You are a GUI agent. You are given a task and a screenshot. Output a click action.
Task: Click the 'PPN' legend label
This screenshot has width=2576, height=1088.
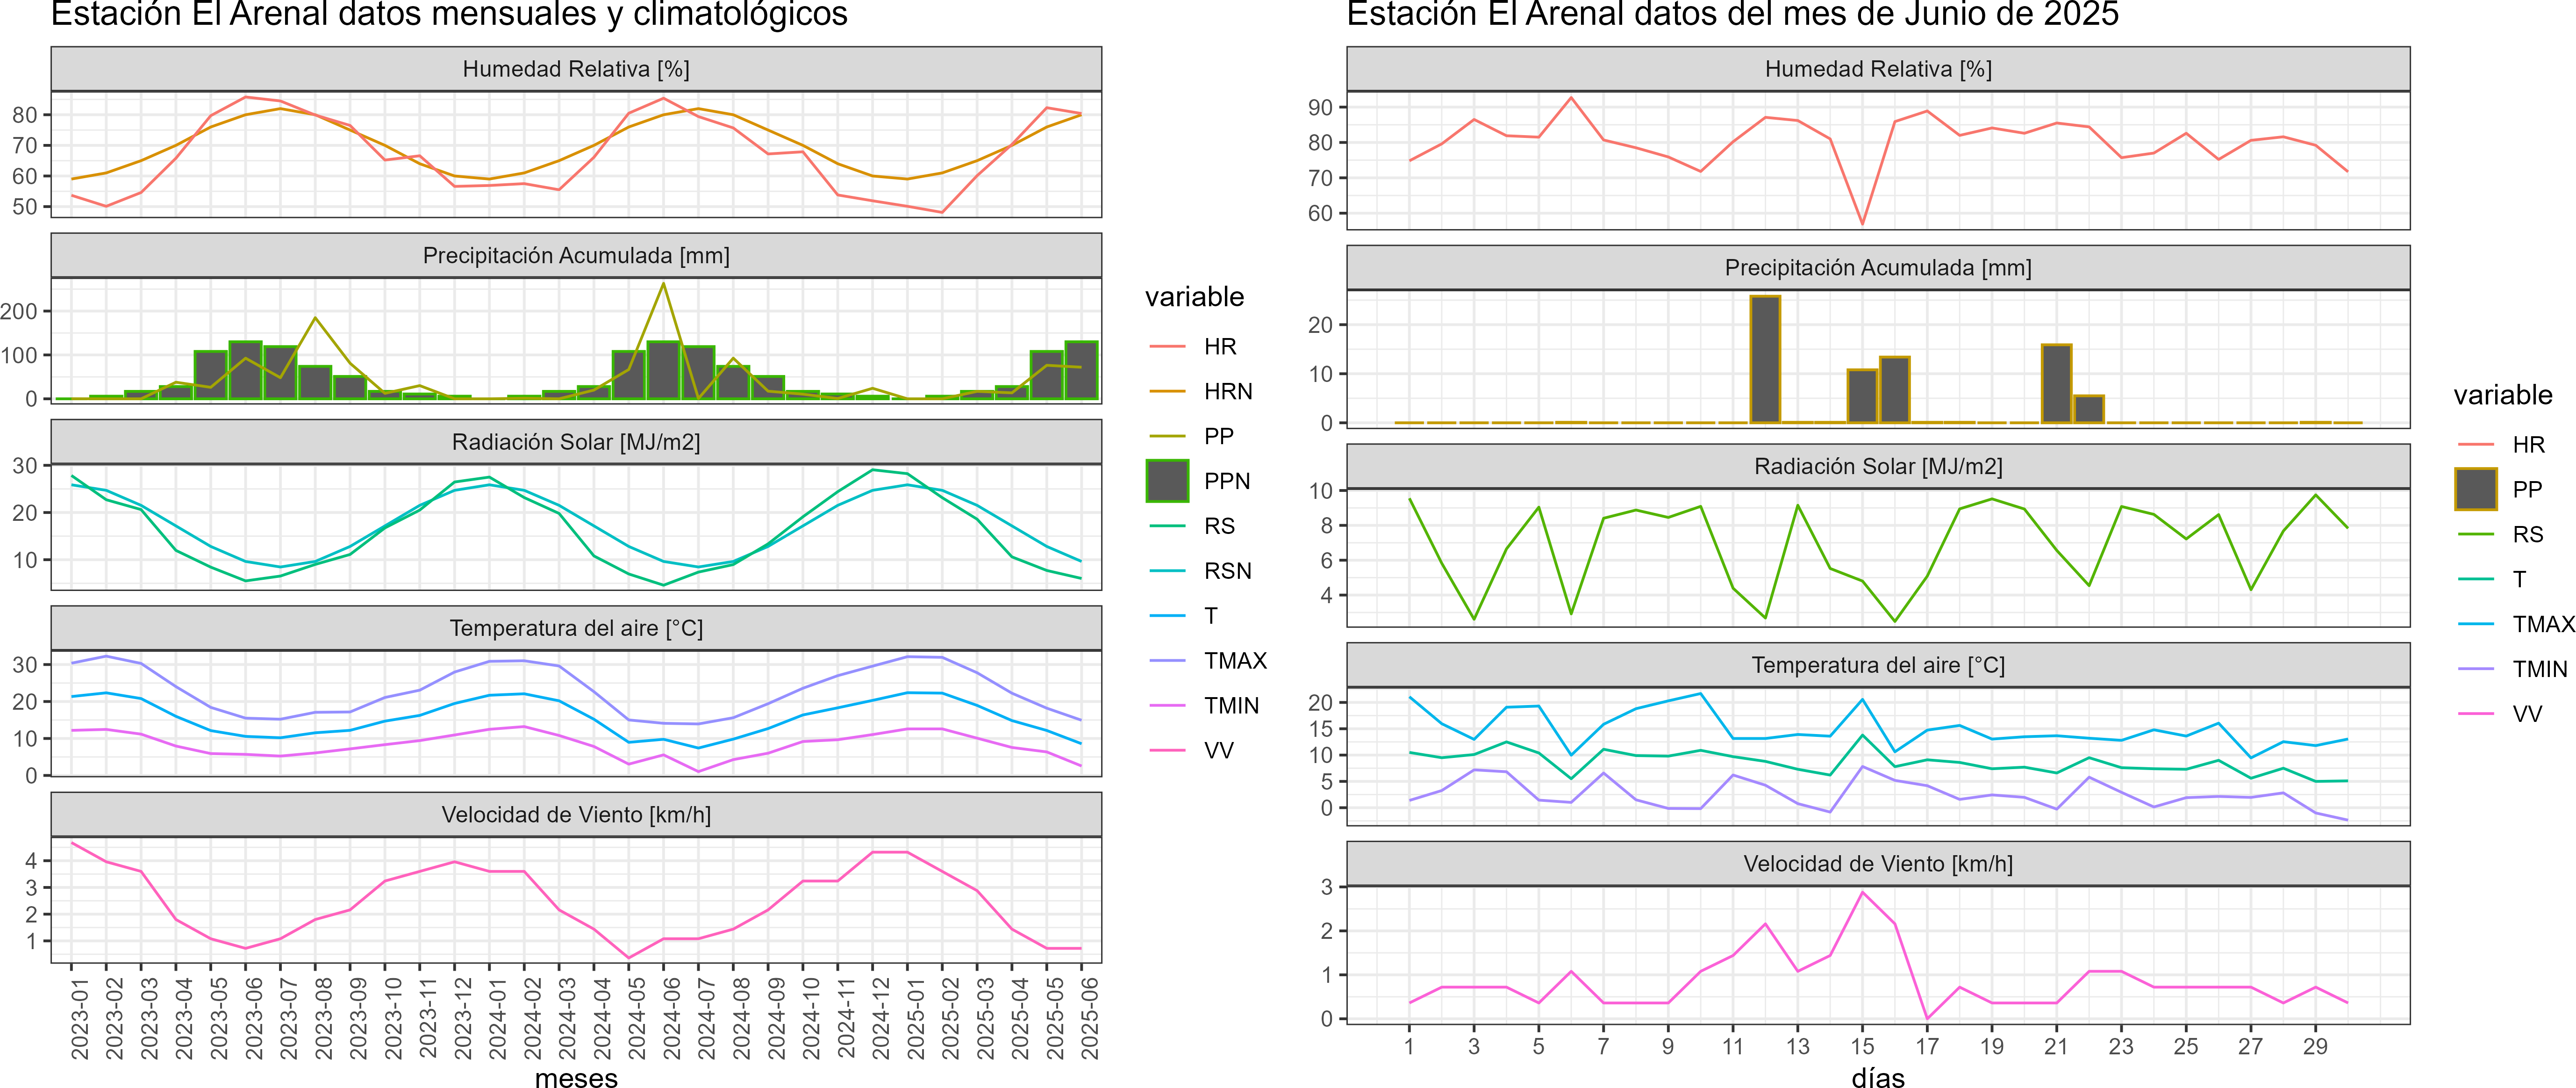click(x=1227, y=481)
